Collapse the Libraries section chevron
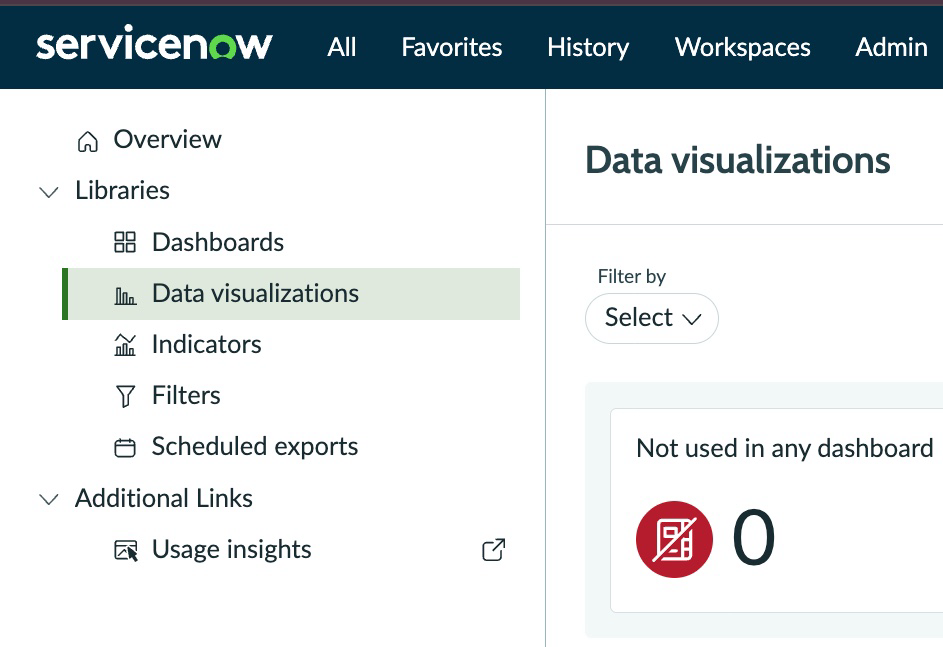 click(49, 192)
